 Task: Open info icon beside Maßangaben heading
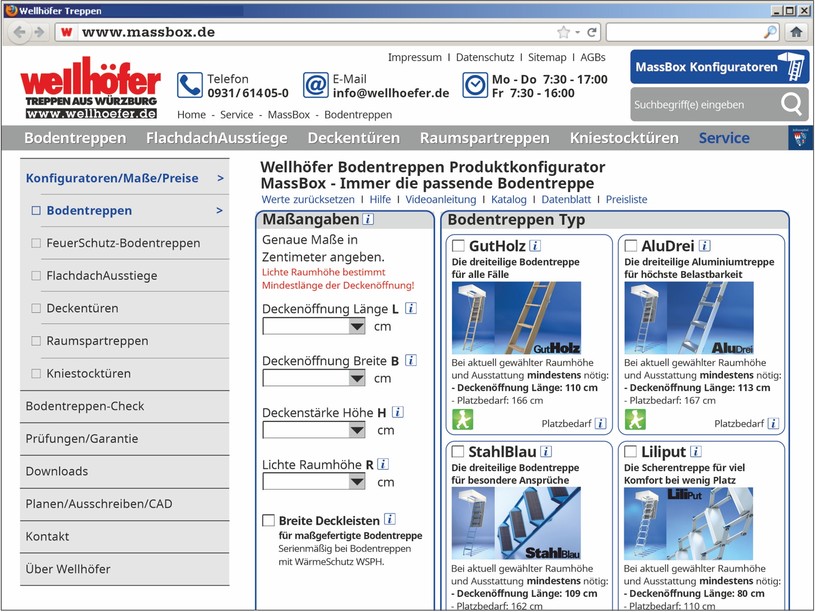click(x=368, y=219)
